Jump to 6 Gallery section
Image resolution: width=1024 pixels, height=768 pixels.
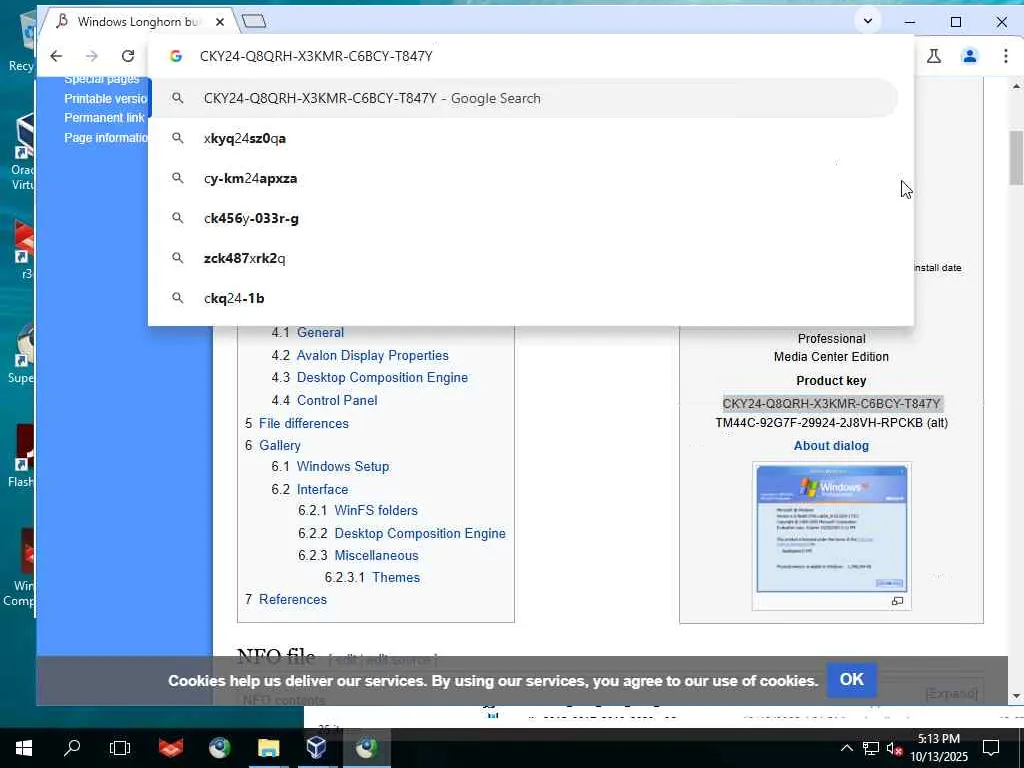(x=273, y=445)
